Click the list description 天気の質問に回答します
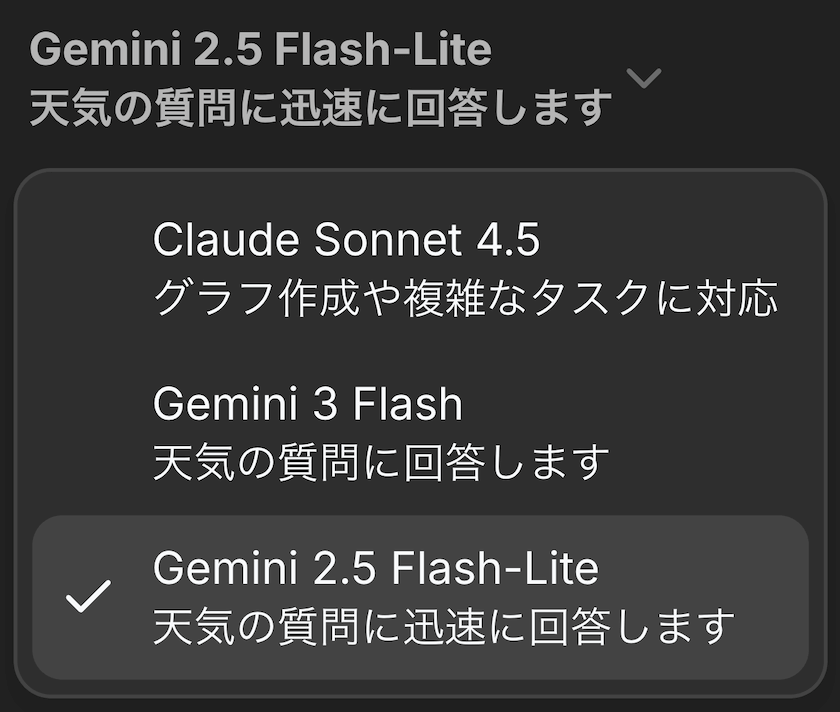The width and height of the screenshot is (840, 712). 381,462
